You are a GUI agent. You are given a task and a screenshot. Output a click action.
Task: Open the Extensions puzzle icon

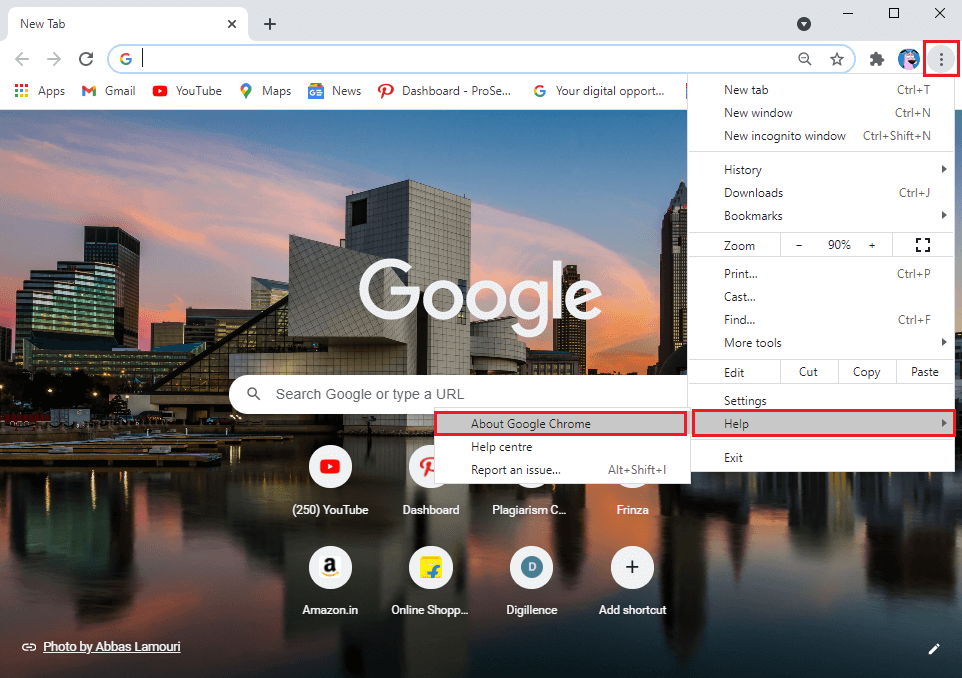(x=876, y=59)
